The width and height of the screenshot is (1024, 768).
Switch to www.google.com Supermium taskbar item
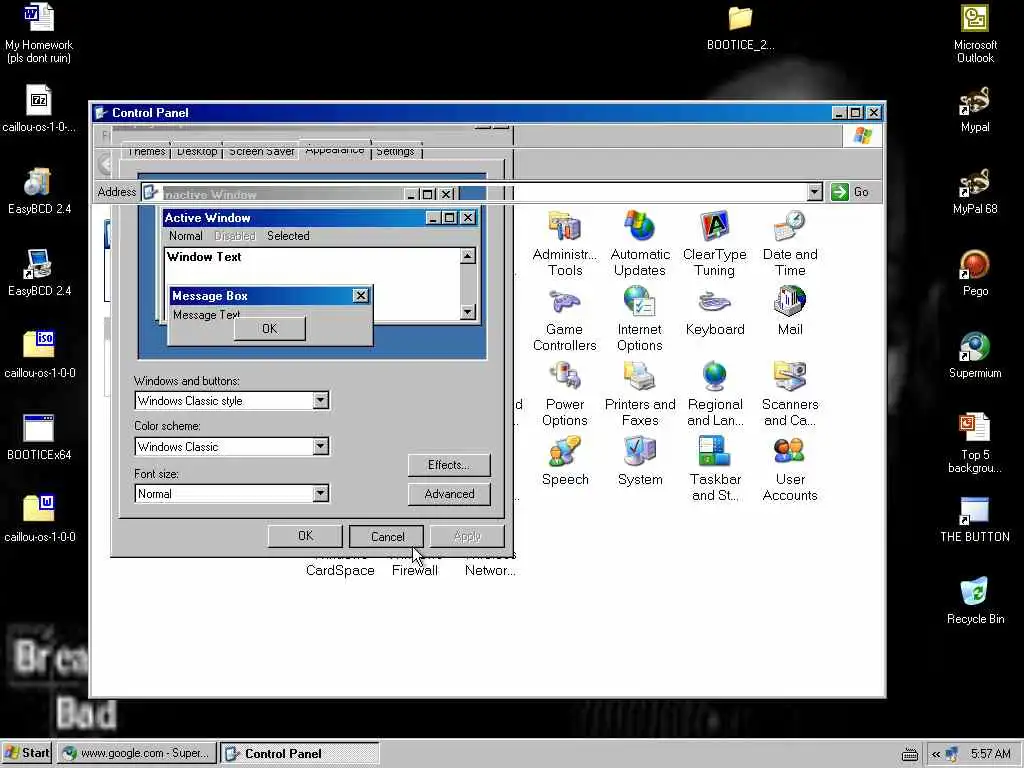coord(136,753)
